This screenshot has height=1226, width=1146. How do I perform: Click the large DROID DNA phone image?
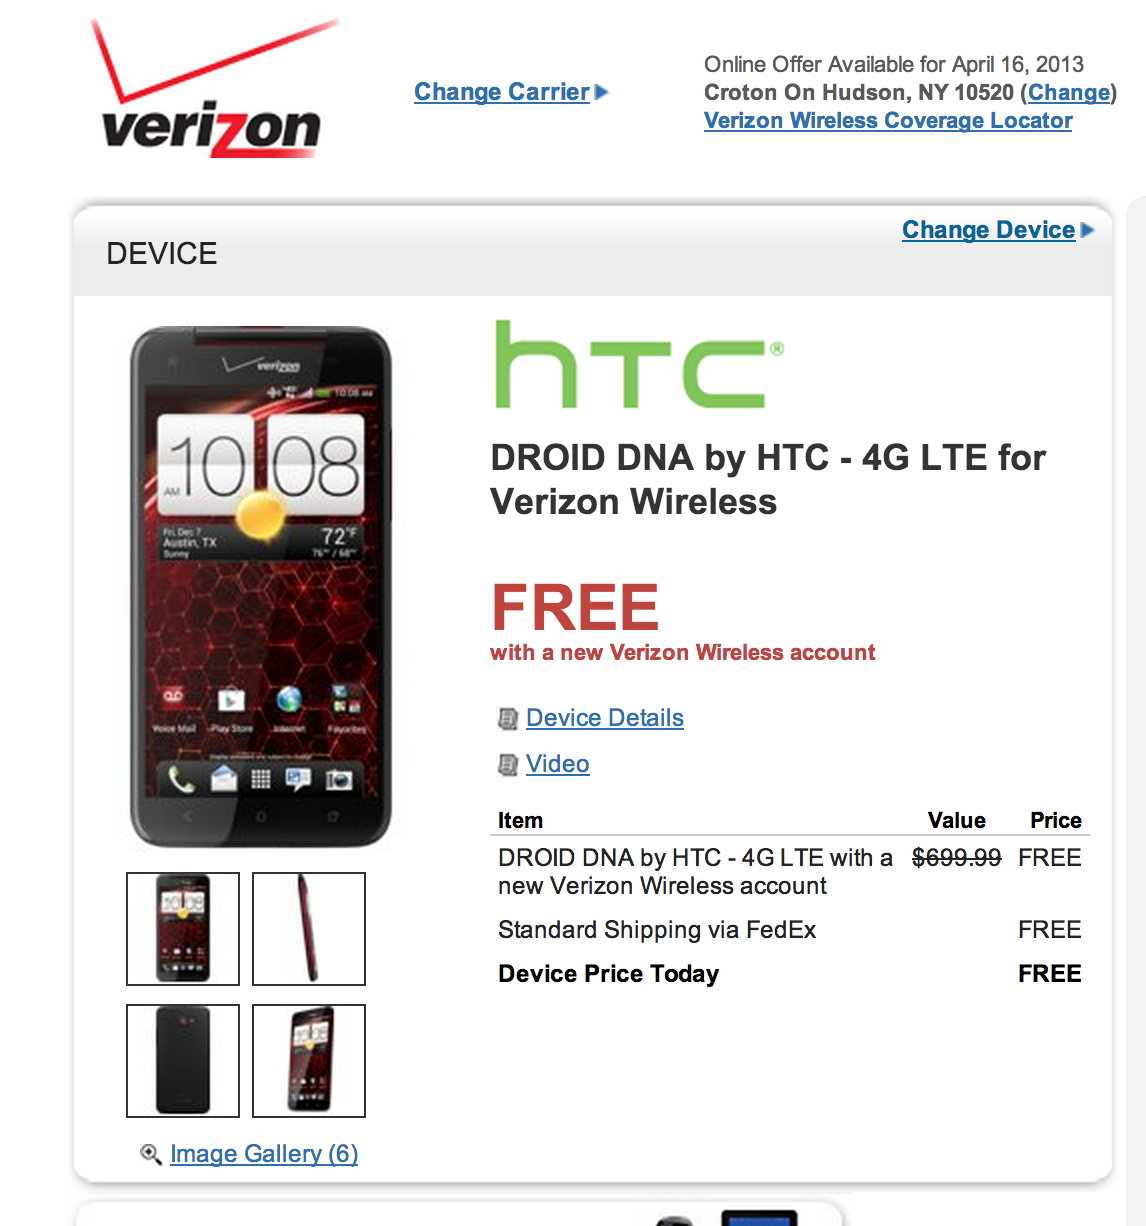pyautogui.click(x=261, y=587)
